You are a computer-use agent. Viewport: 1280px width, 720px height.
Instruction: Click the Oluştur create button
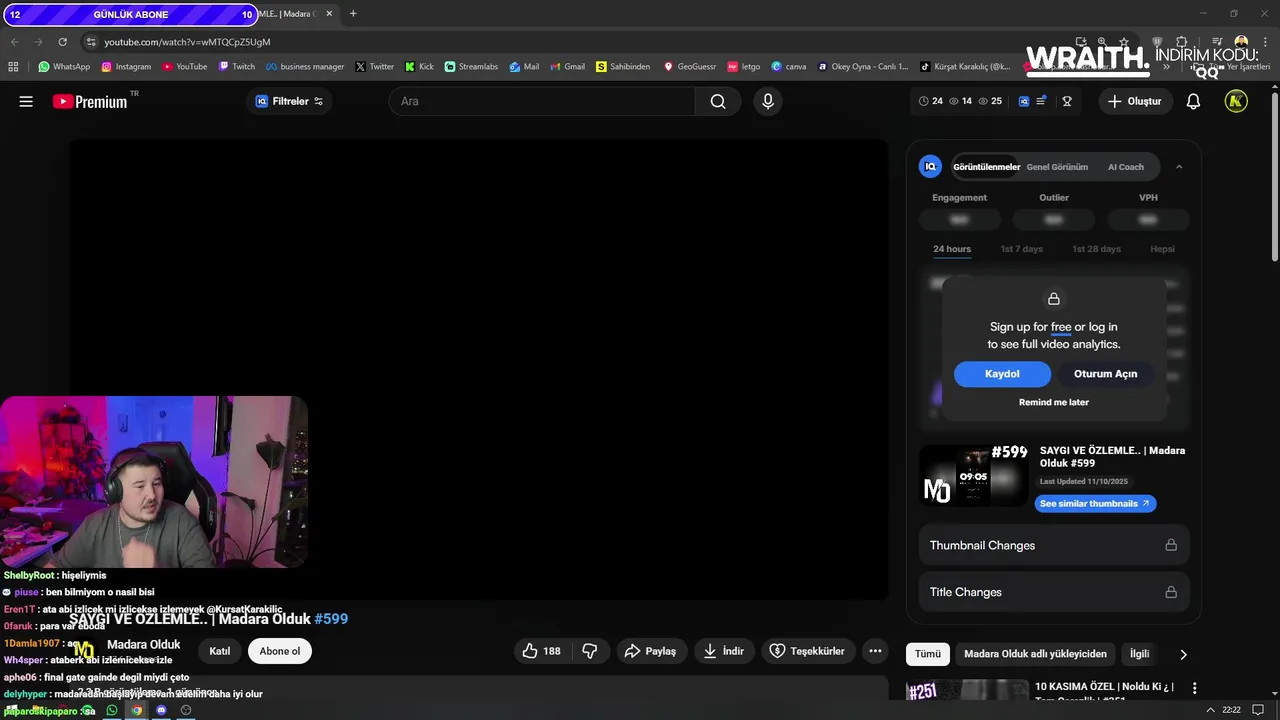coord(1135,101)
